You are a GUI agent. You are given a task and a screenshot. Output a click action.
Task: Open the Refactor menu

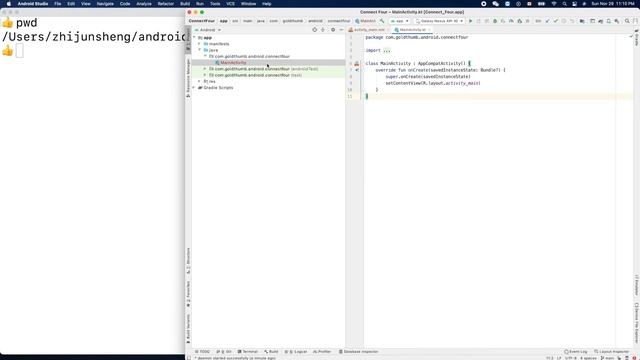166,4
